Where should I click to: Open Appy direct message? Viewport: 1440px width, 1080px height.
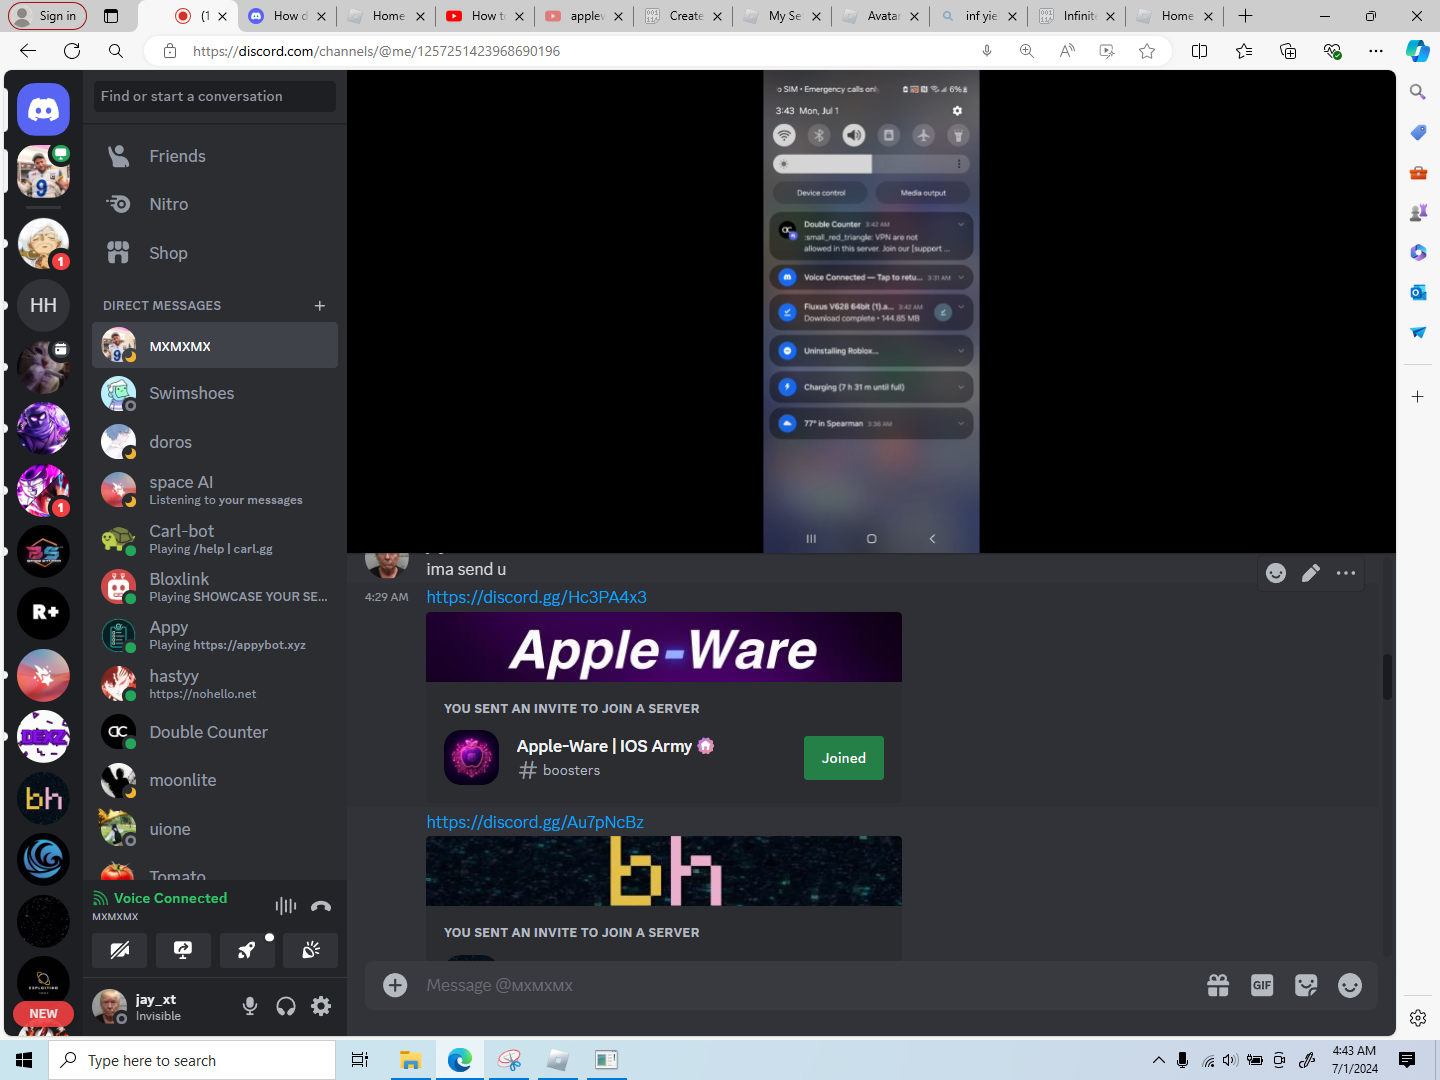pos(215,635)
